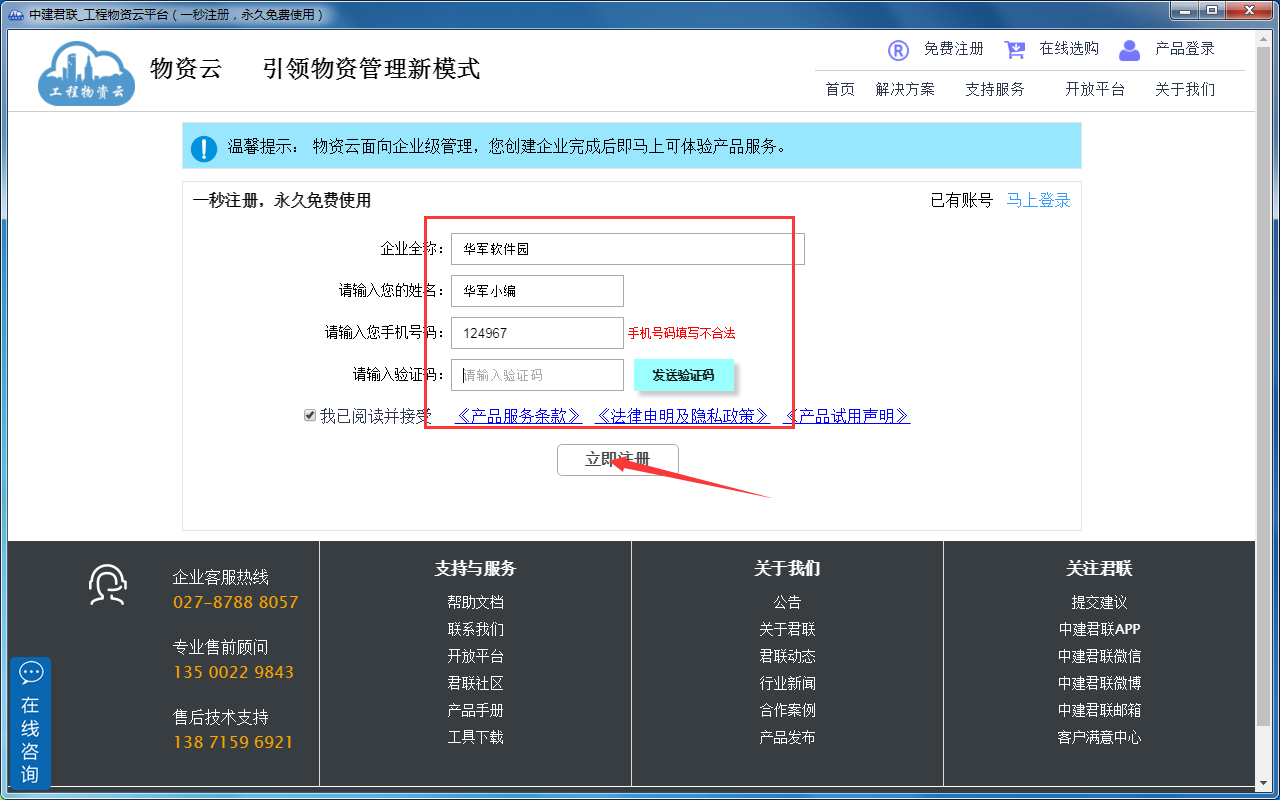Open the 在线咨询 chat widget
The image size is (1280, 800).
click(x=30, y=723)
